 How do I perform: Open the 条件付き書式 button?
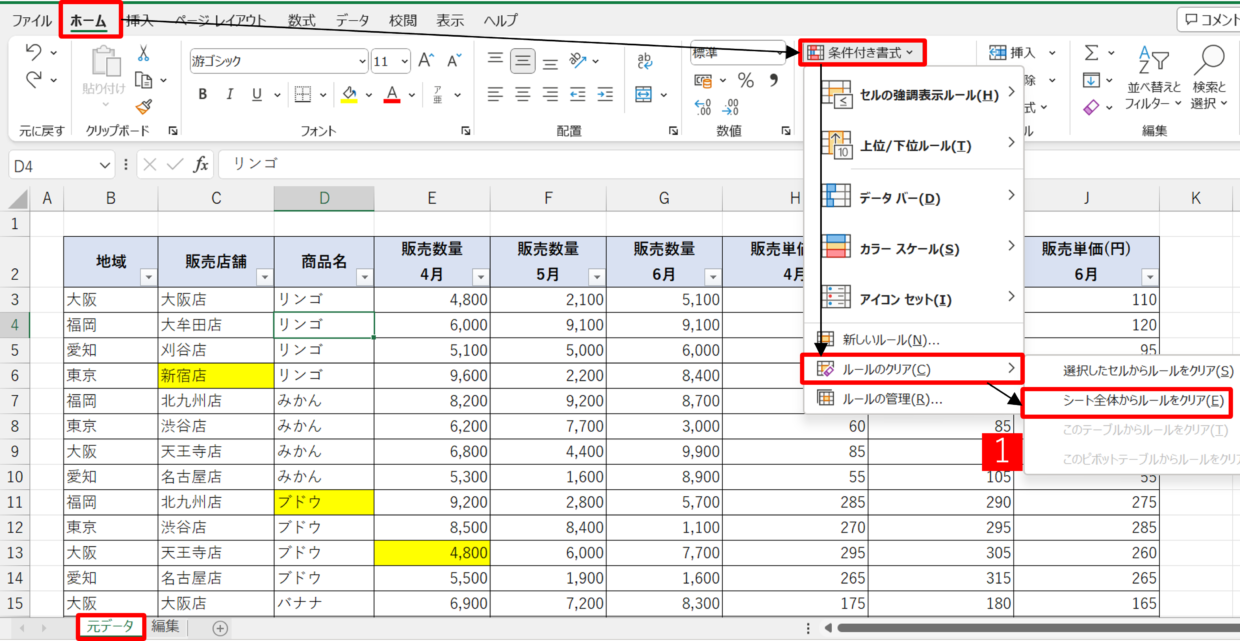pos(860,51)
